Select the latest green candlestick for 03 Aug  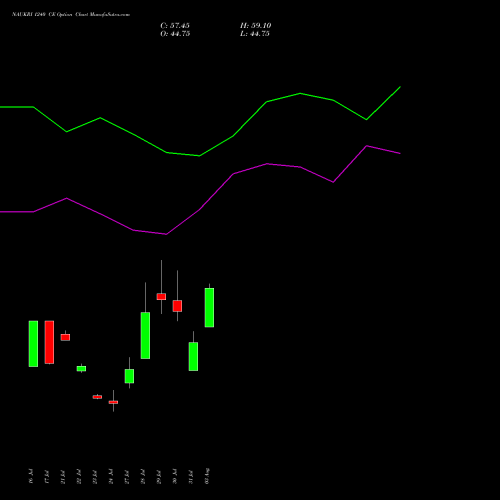[x=209, y=307]
